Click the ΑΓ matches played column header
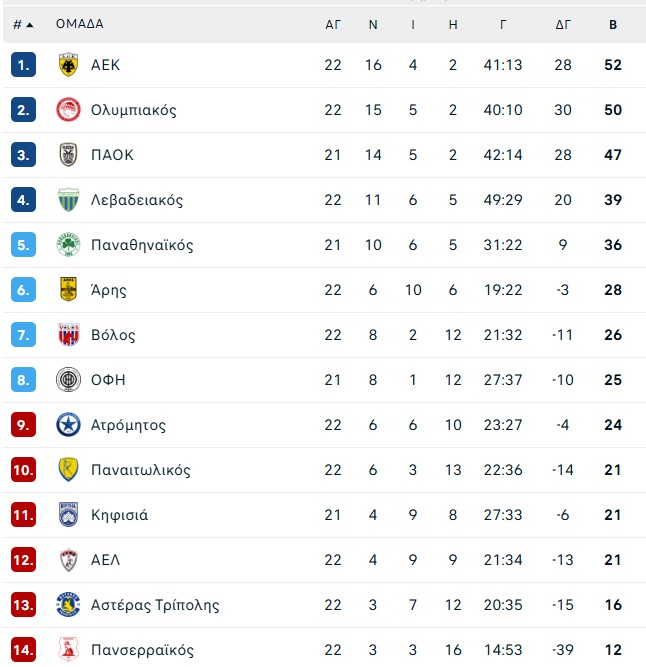This screenshot has width=646, height=667. coord(333,24)
